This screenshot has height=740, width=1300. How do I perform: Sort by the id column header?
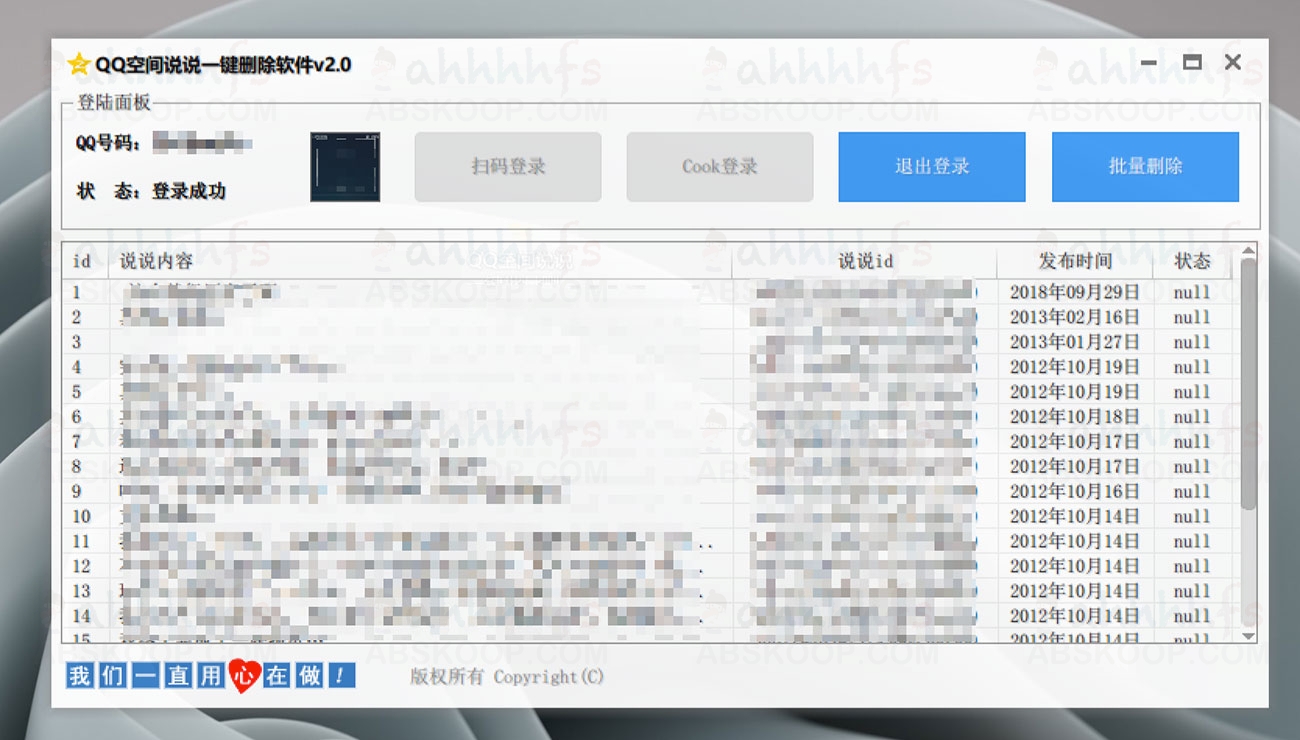(82, 262)
